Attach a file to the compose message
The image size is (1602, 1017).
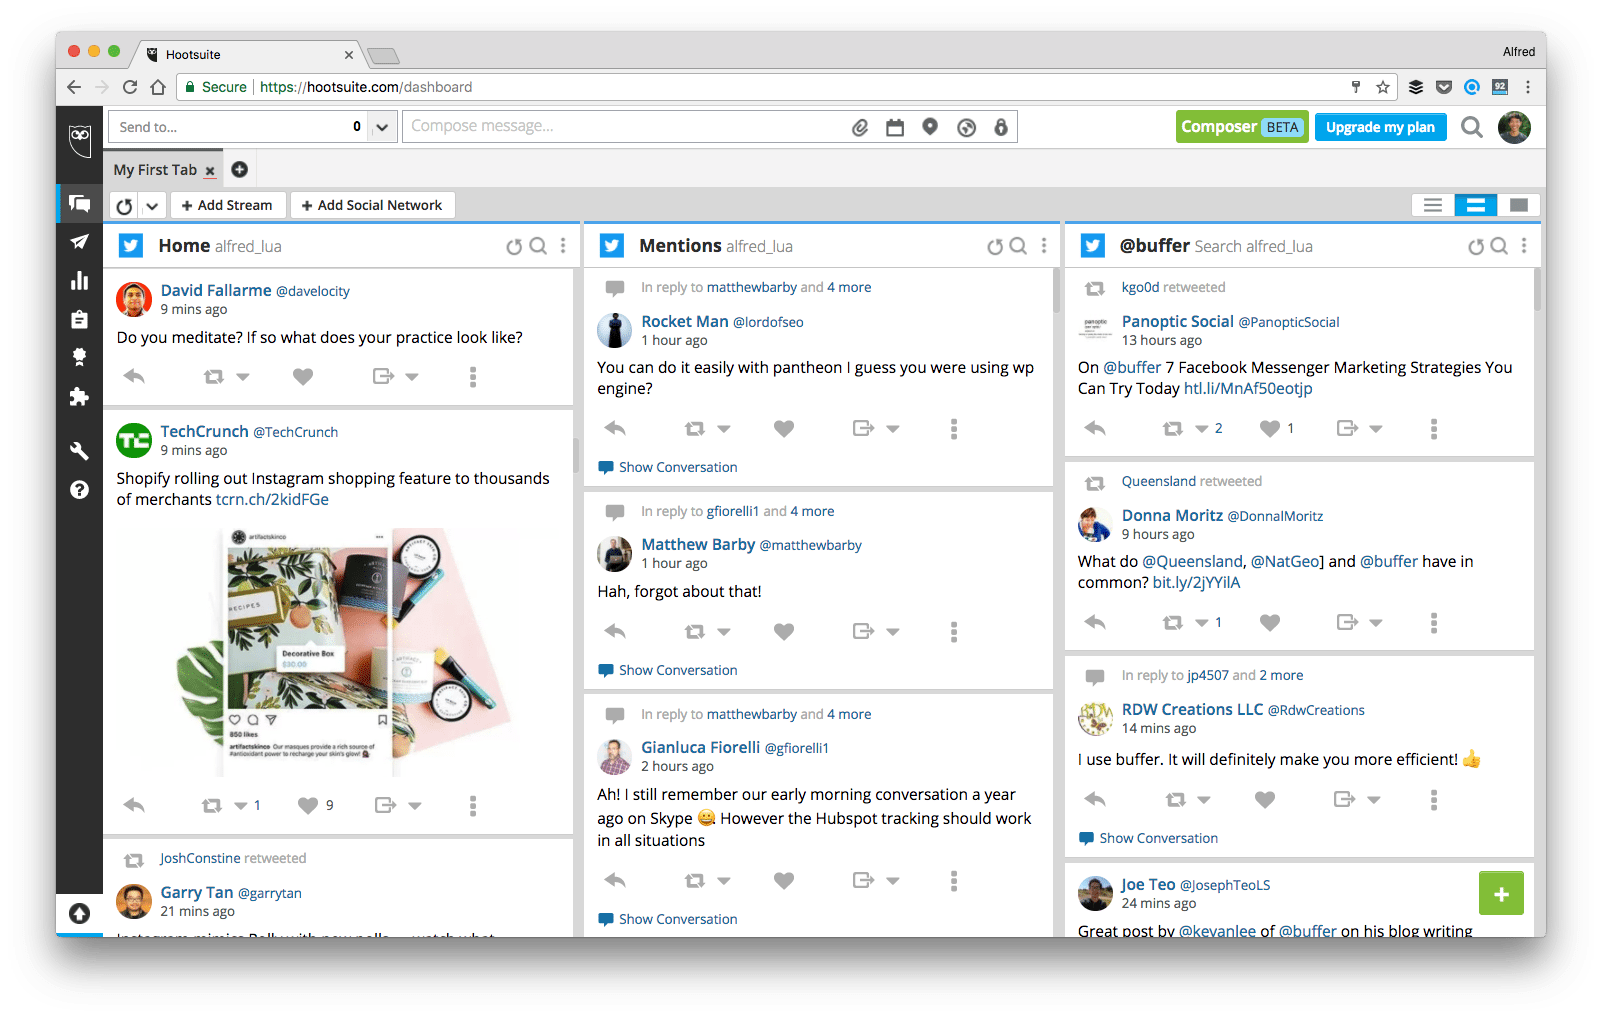tap(860, 126)
